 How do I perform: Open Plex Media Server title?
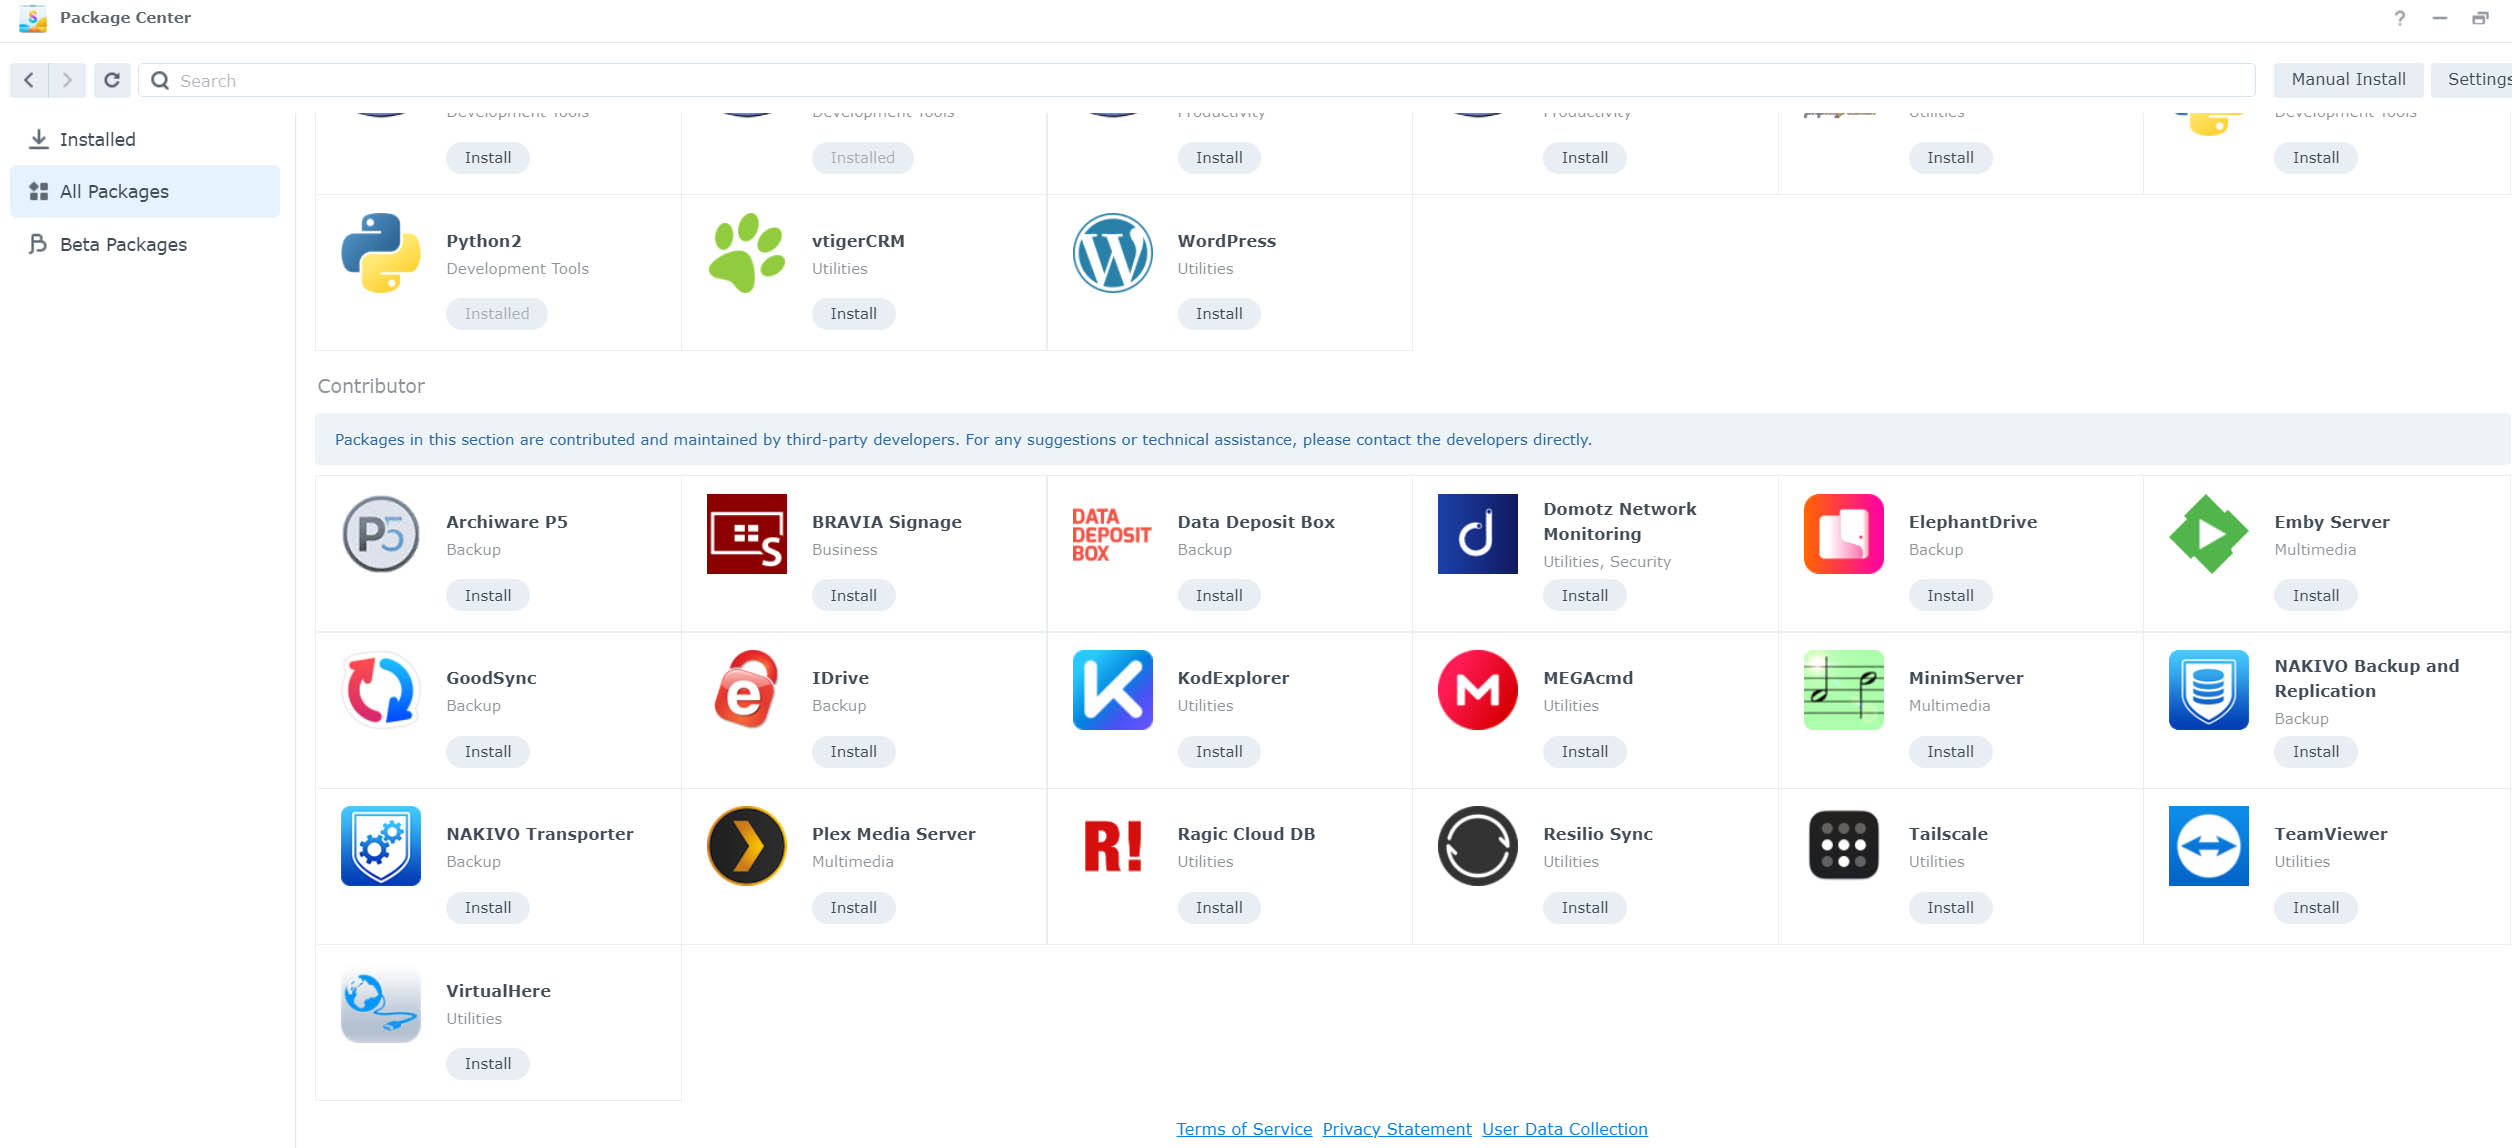tap(893, 834)
